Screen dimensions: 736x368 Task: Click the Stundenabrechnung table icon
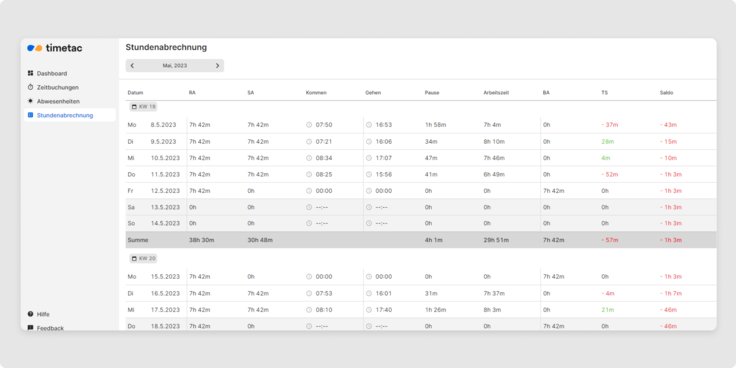click(31, 115)
